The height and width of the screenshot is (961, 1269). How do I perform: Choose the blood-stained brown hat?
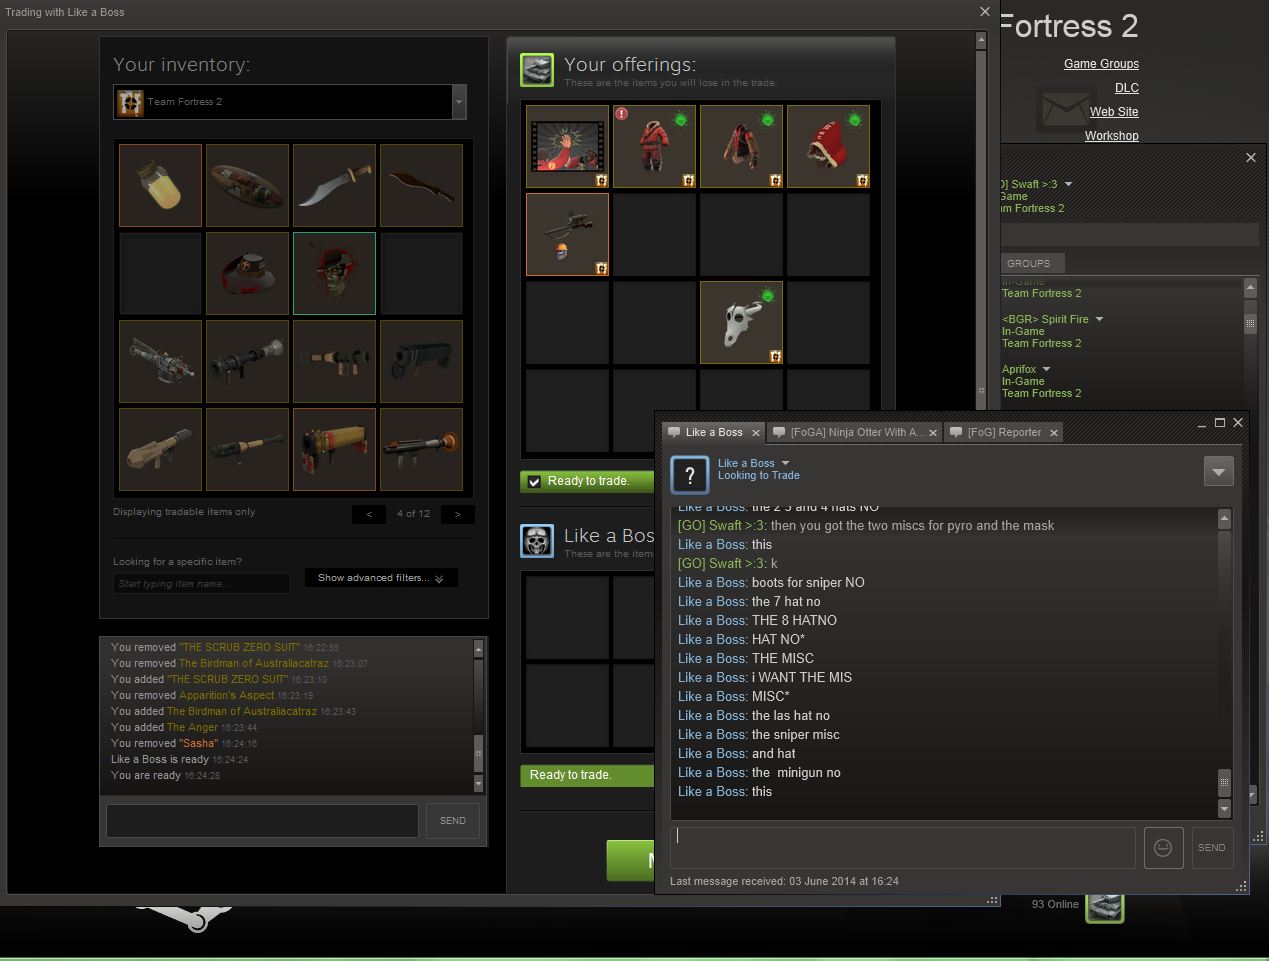click(x=247, y=273)
